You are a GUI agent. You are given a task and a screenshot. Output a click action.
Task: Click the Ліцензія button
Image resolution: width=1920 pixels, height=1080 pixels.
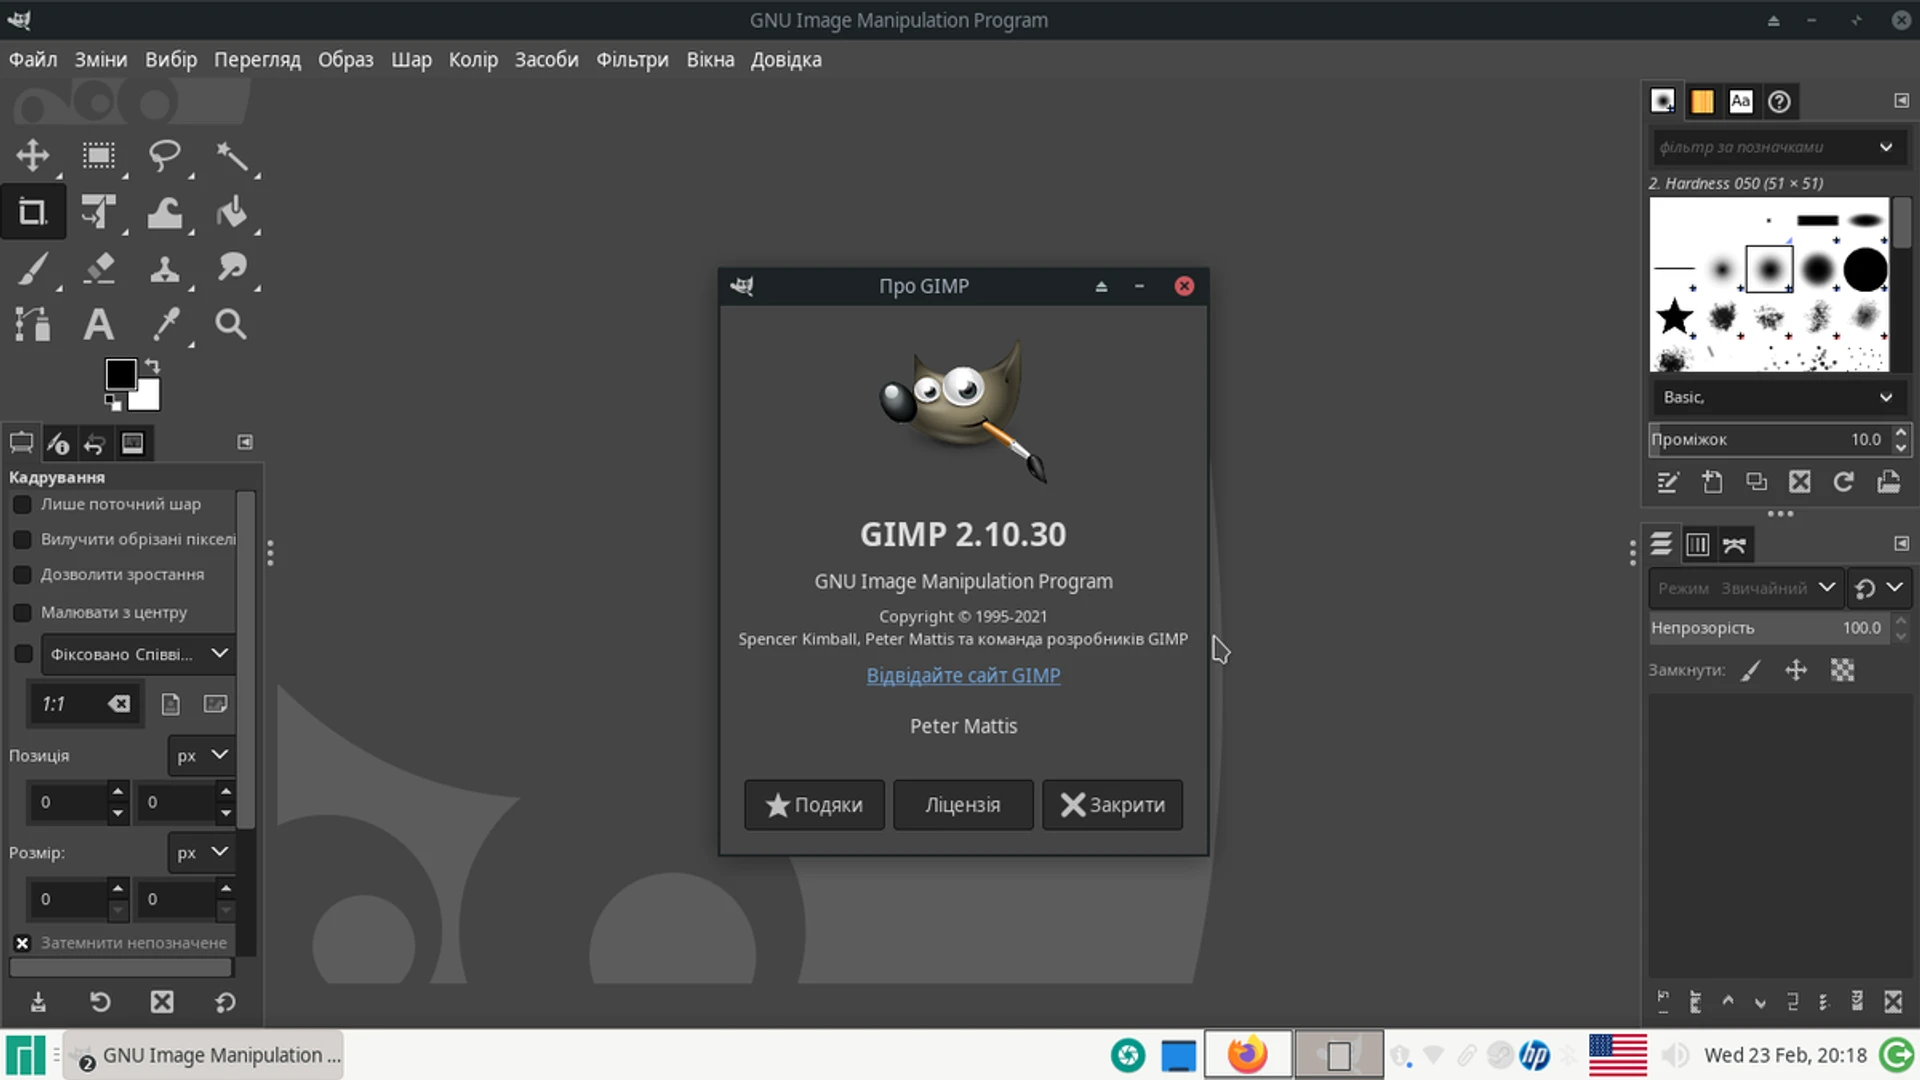point(963,805)
